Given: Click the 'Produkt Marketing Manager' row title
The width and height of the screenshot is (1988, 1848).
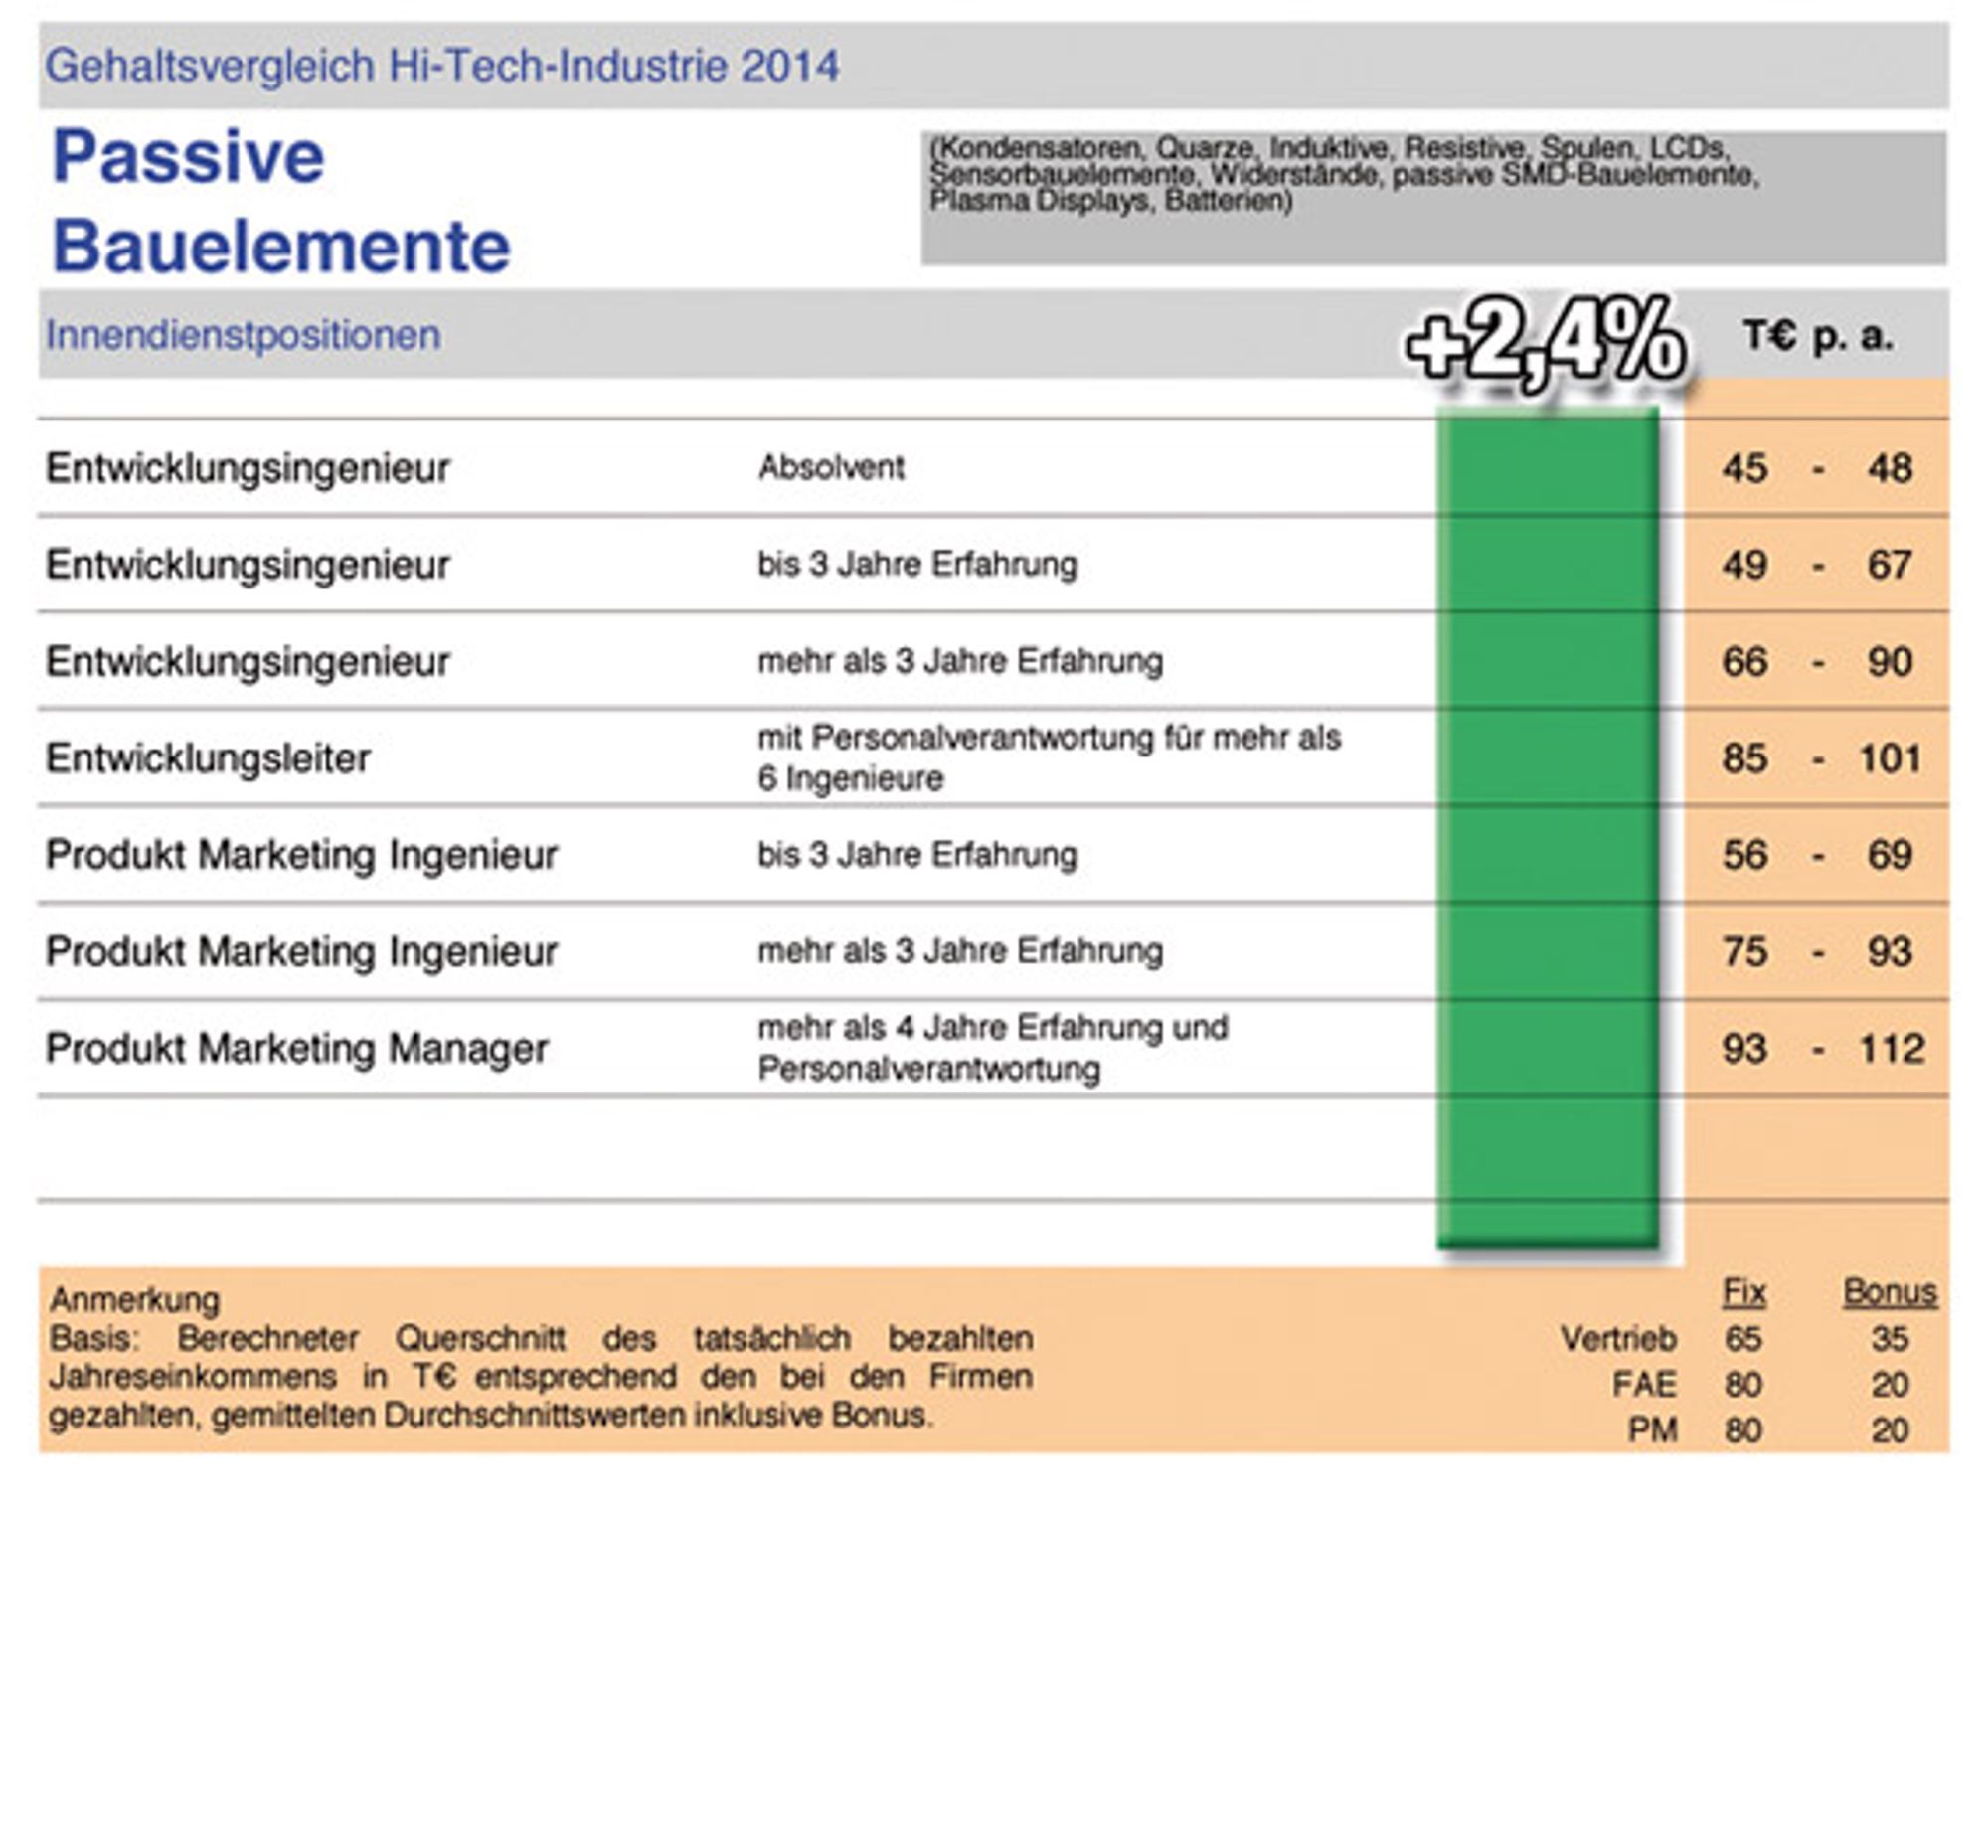Looking at the screenshot, I should pyautogui.click(x=297, y=1049).
